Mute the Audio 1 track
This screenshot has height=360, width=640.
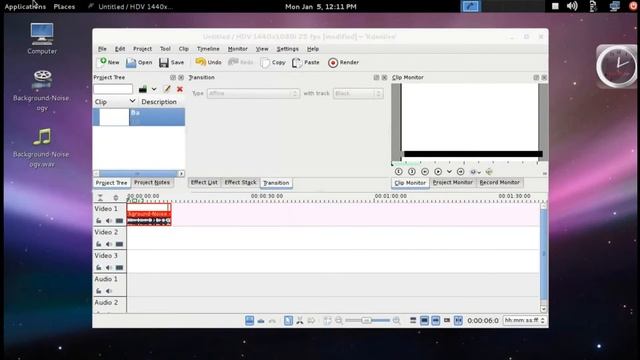(109, 291)
